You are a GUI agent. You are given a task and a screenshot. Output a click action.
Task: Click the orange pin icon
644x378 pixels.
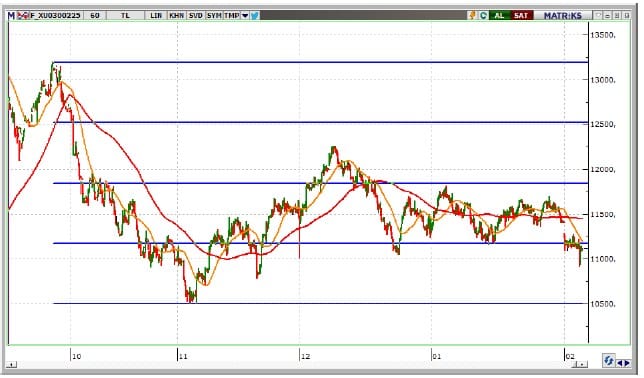click(473, 16)
